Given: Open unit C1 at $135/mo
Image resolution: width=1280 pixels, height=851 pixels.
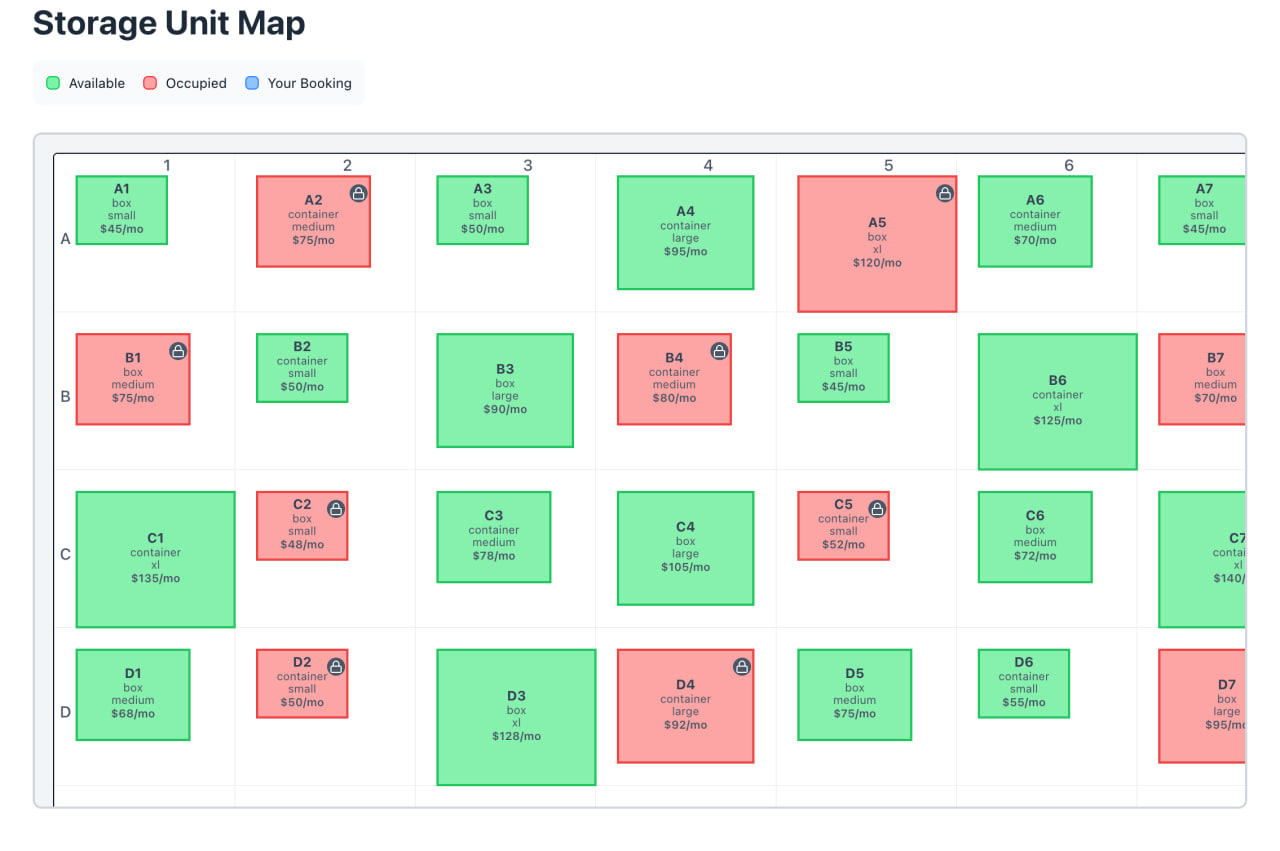Looking at the screenshot, I should 155,558.
